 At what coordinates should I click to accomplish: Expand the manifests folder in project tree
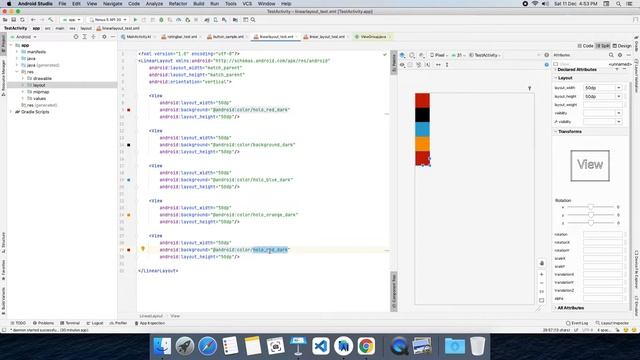pyautogui.click(x=17, y=52)
